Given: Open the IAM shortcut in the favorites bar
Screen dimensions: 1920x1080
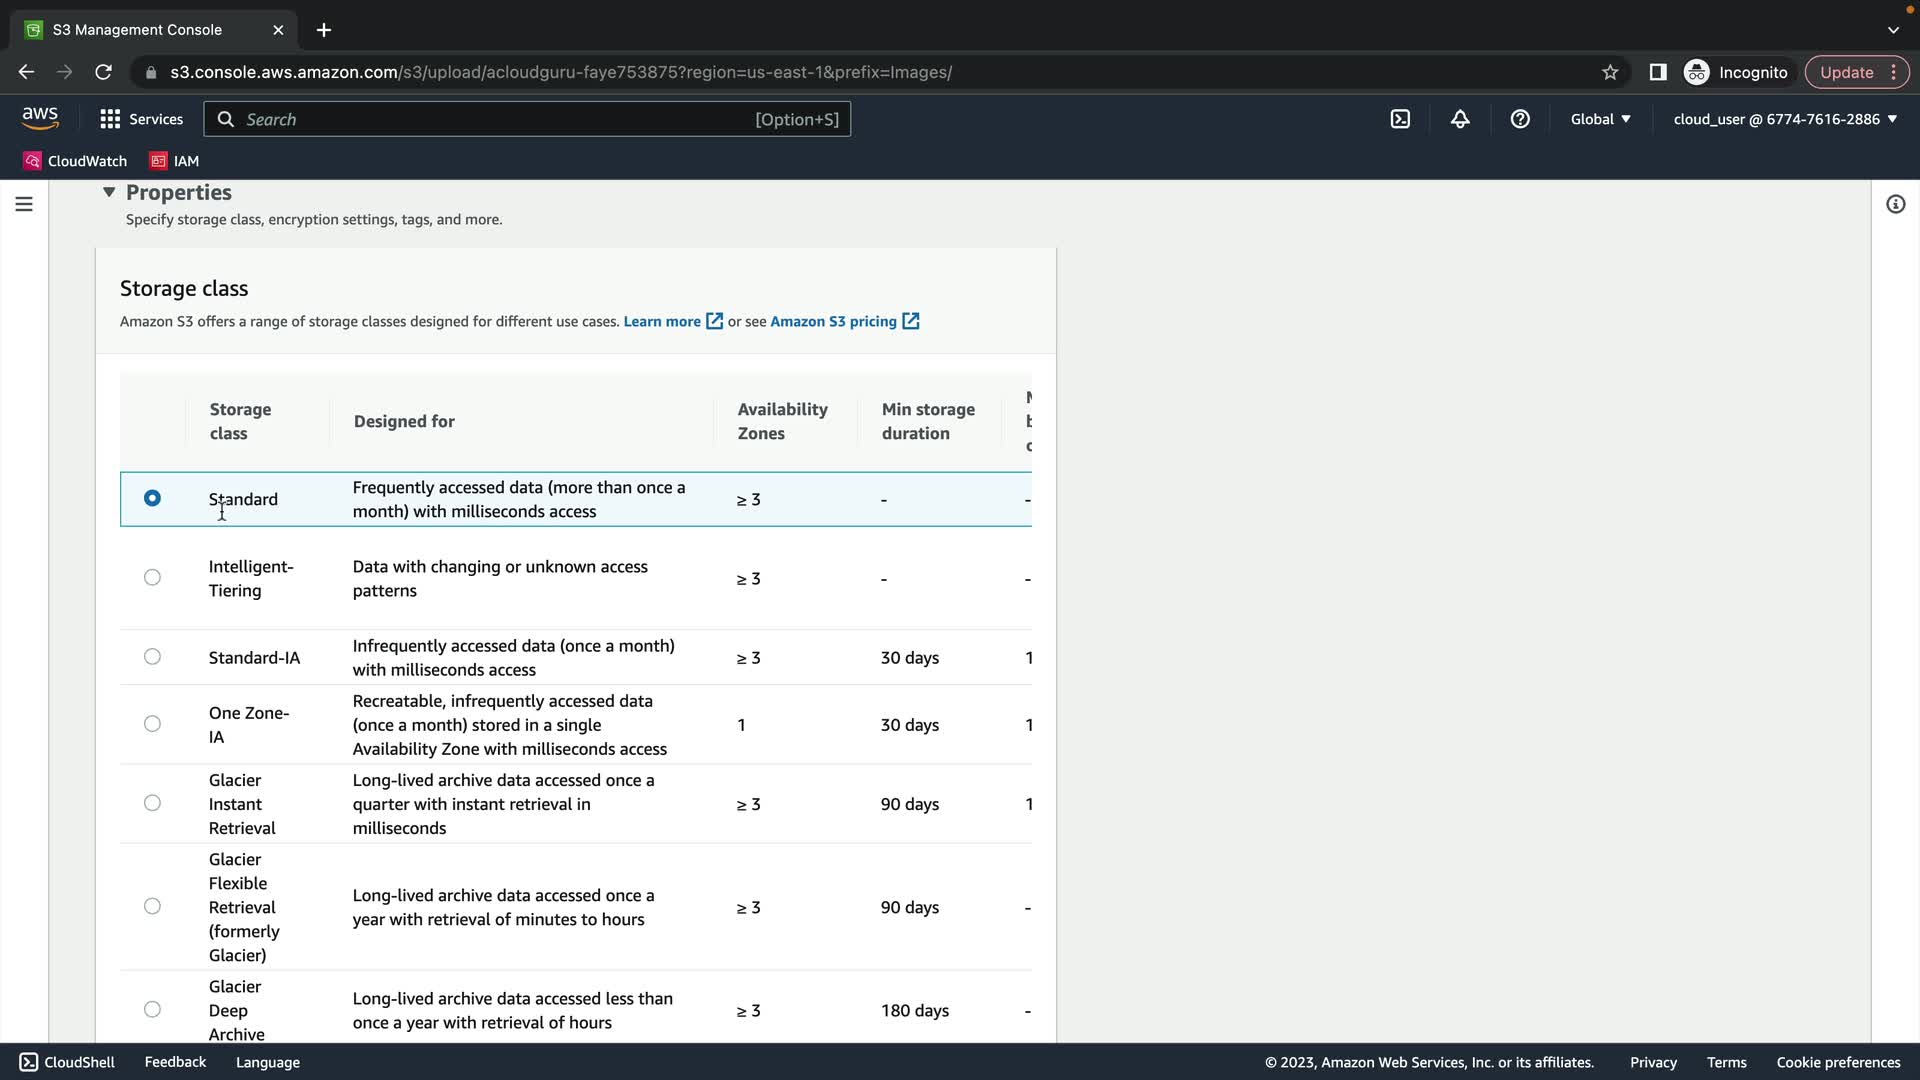Looking at the screenshot, I should [174, 161].
